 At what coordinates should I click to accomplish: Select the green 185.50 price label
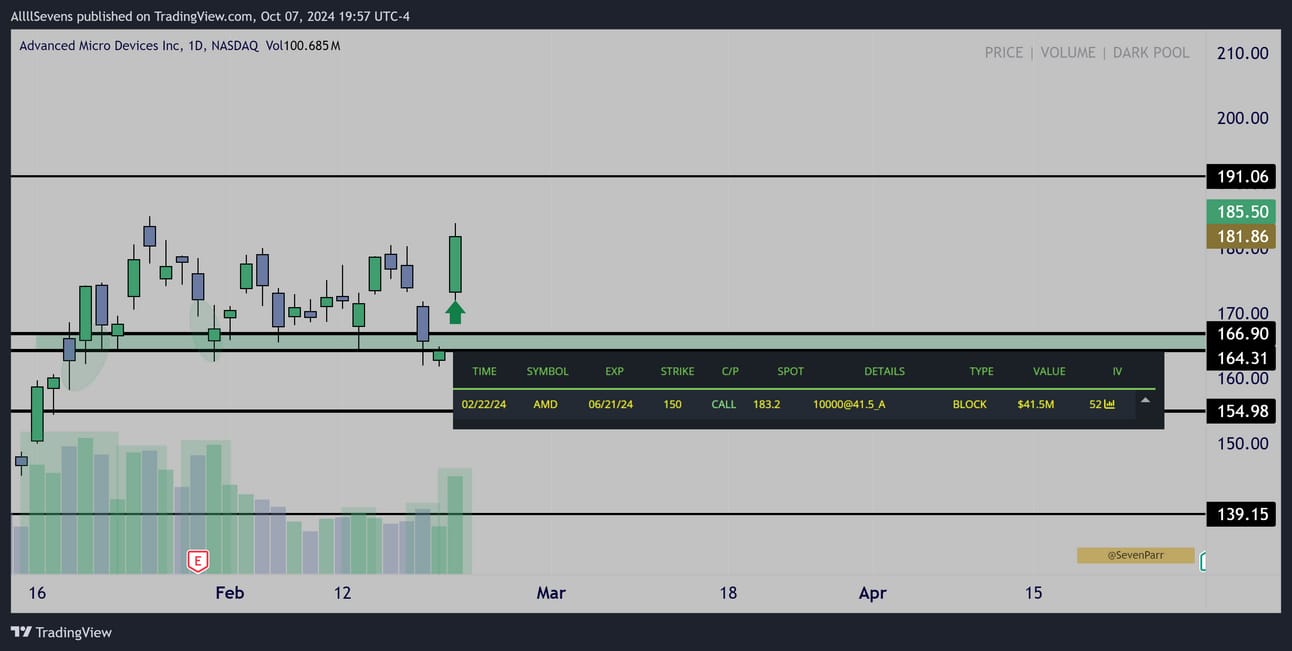(1241, 212)
